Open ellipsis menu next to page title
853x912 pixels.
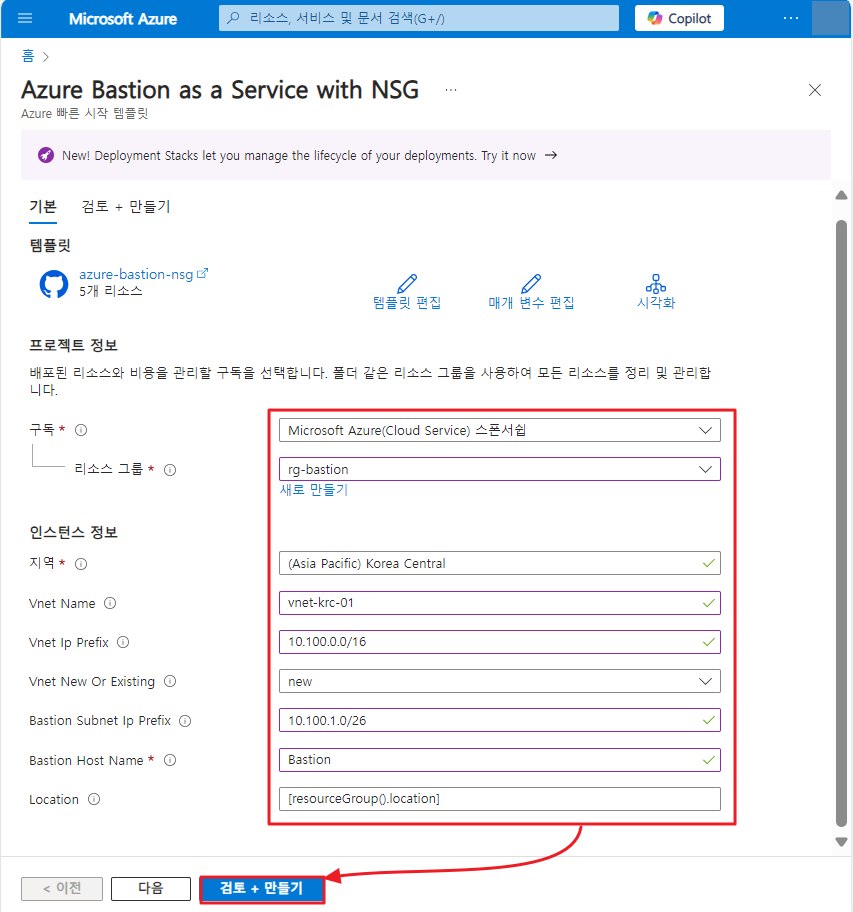click(451, 90)
